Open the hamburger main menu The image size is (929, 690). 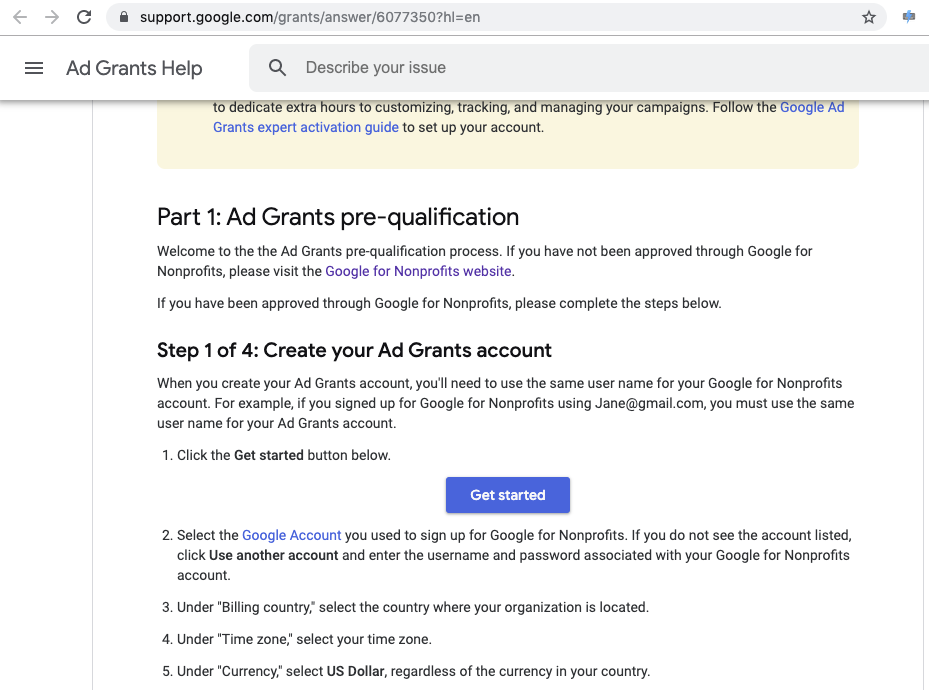(x=34, y=68)
